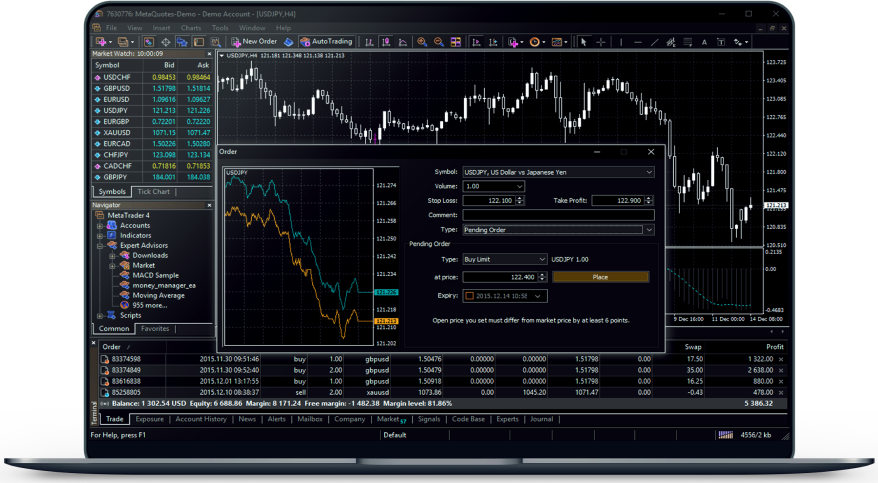Draw a vertical line tool
The width and height of the screenshot is (878, 483).
click(x=621, y=42)
